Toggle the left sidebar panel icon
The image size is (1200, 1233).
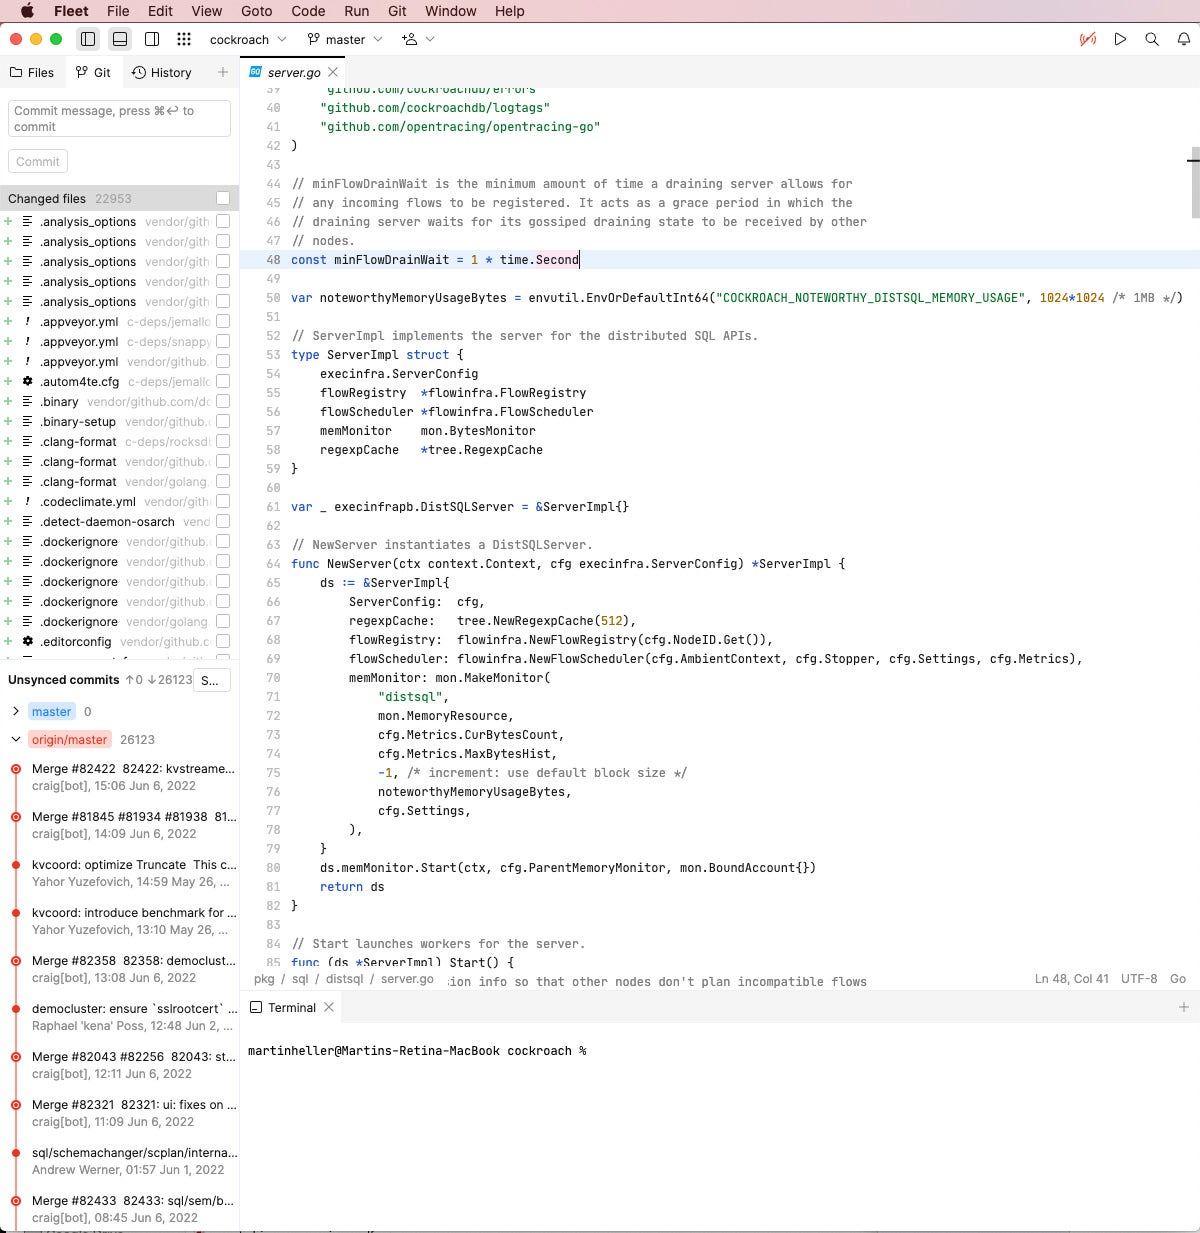88,39
